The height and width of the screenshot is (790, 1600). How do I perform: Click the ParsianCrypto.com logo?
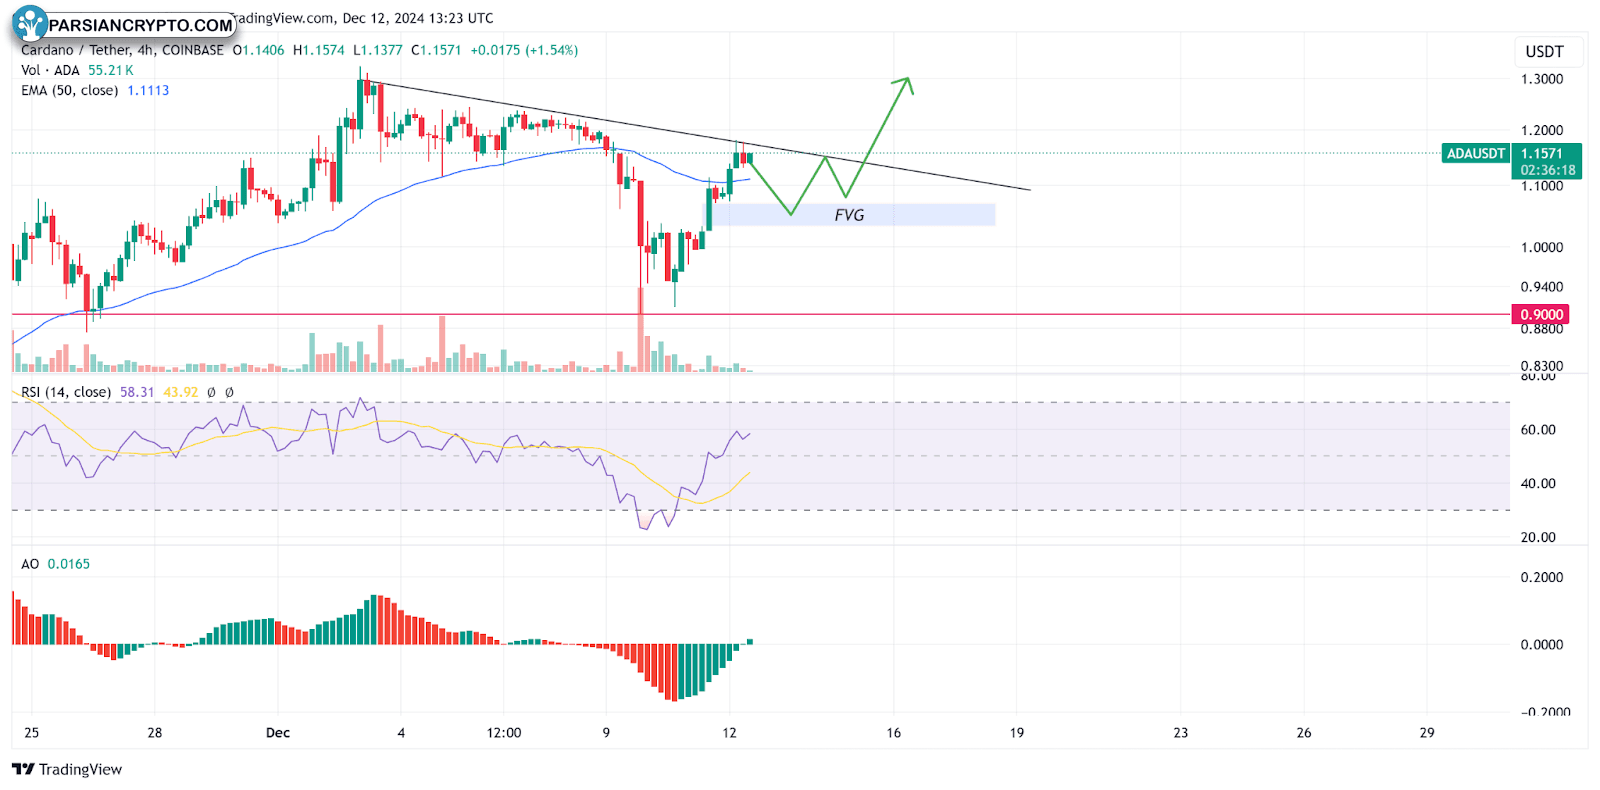click(124, 24)
